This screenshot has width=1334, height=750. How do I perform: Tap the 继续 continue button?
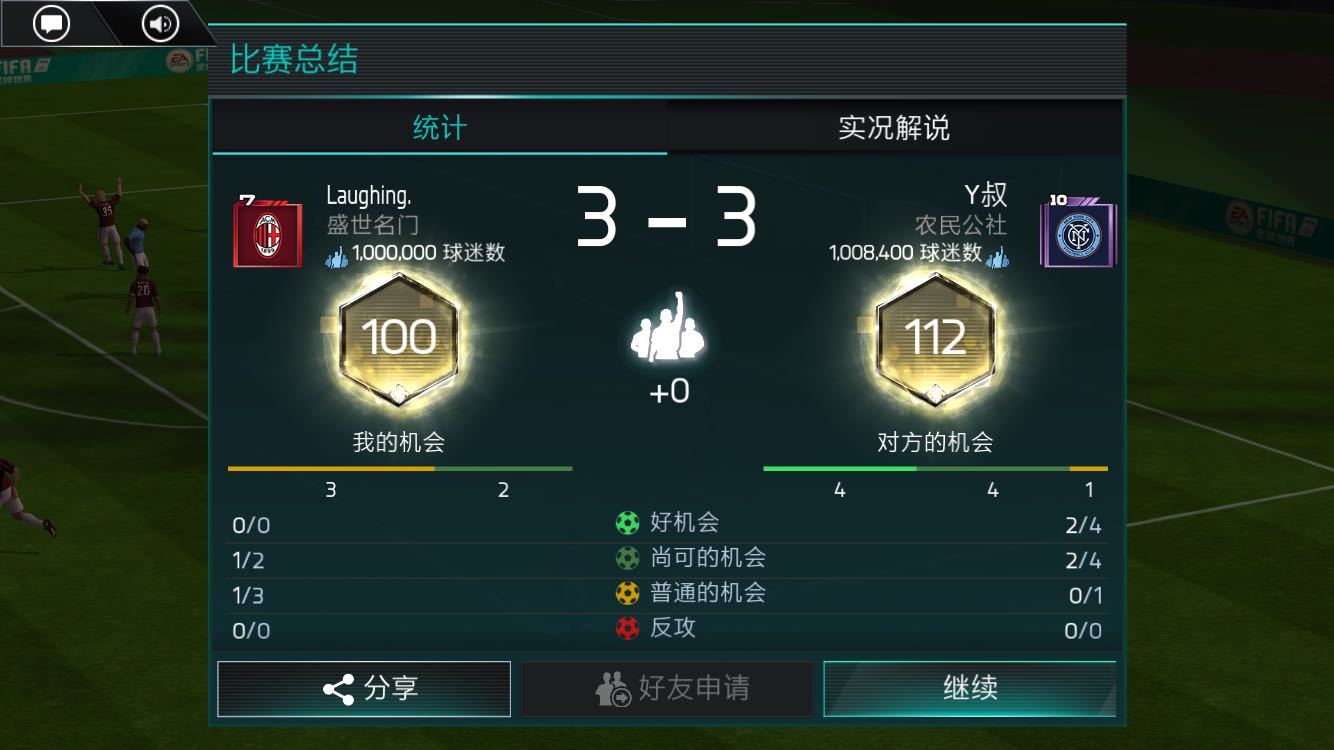pyautogui.click(x=970, y=689)
